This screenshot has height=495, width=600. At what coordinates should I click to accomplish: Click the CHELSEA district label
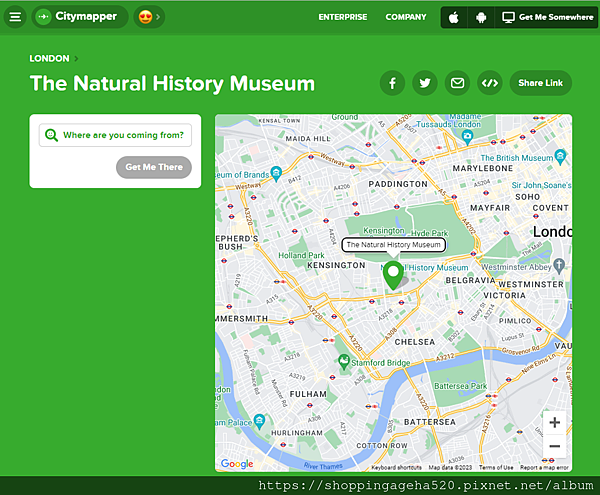(415, 342)
